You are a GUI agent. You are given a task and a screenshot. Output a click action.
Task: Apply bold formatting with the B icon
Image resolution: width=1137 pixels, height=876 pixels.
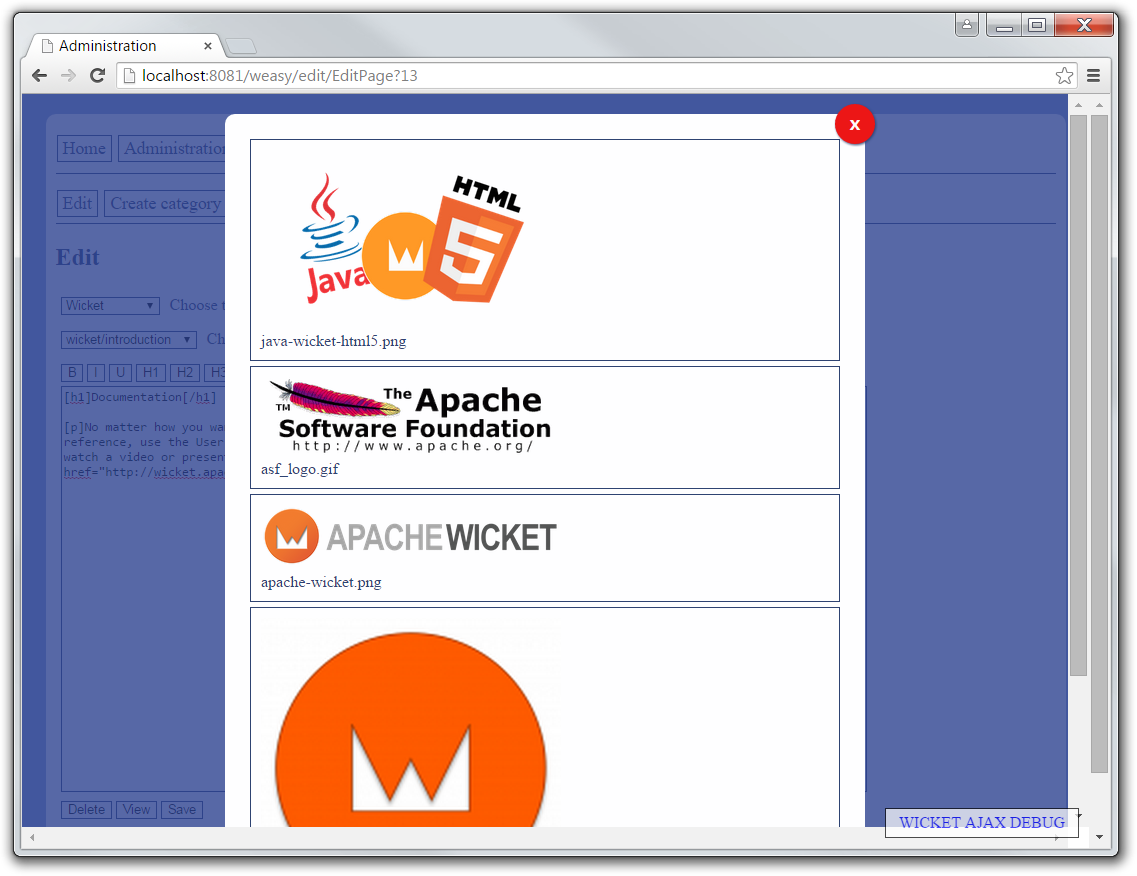click(72, 372)
